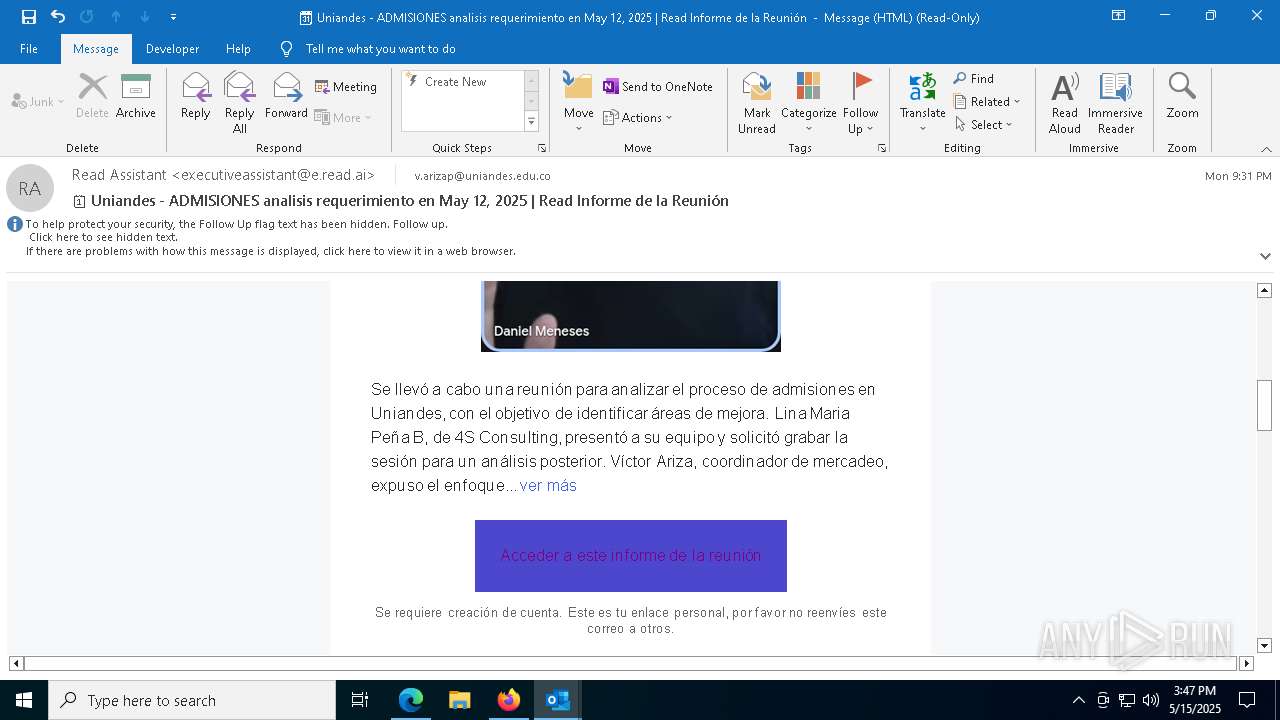Viewport: 1280px width, 720px height.
Task: Open Manage Quick Steps dialog launcher
Action: [542, 148]
